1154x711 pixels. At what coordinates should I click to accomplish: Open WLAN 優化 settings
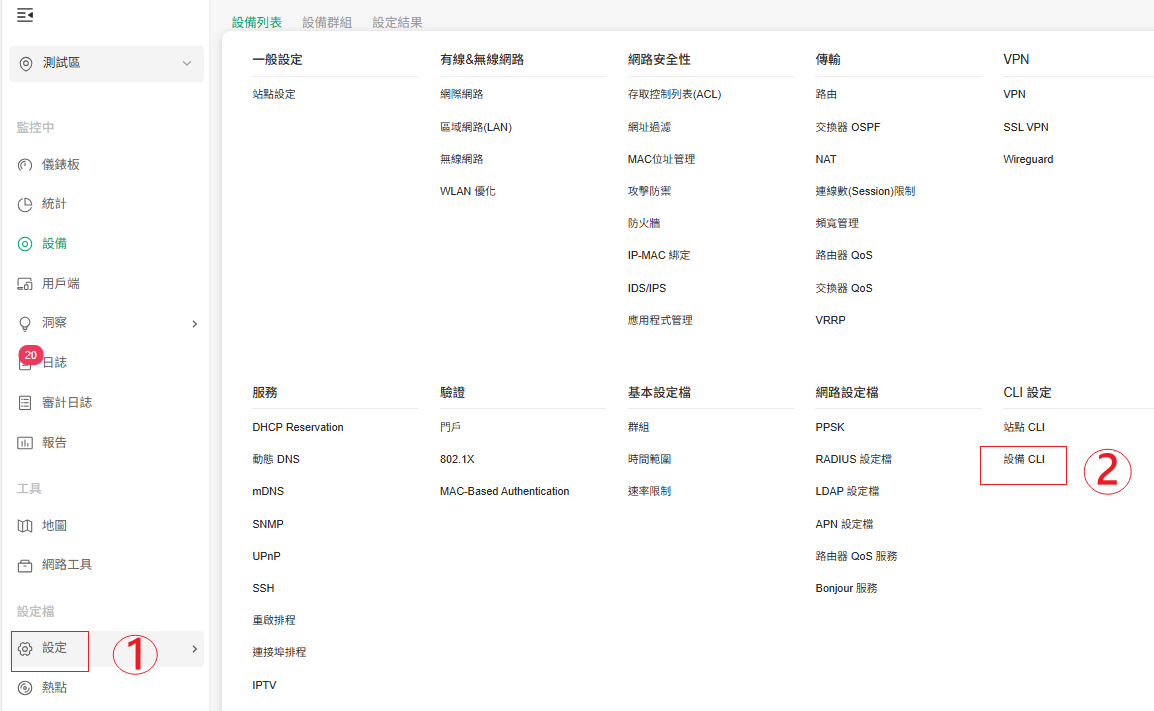(x=467, y=191)
